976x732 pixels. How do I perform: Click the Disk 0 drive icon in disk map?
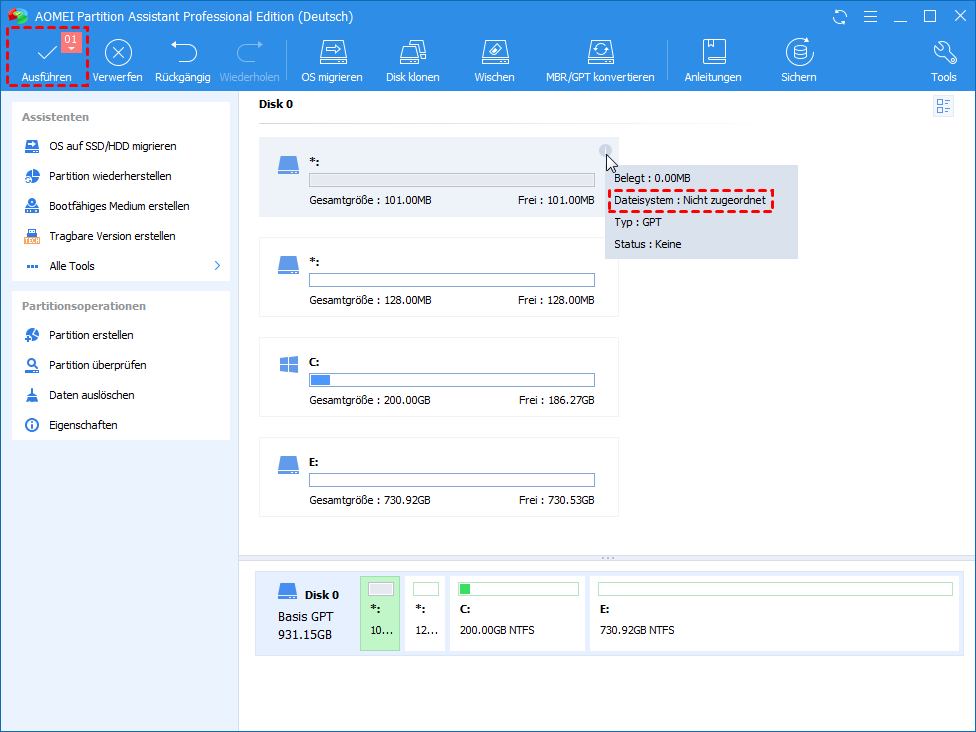point(288,591)
